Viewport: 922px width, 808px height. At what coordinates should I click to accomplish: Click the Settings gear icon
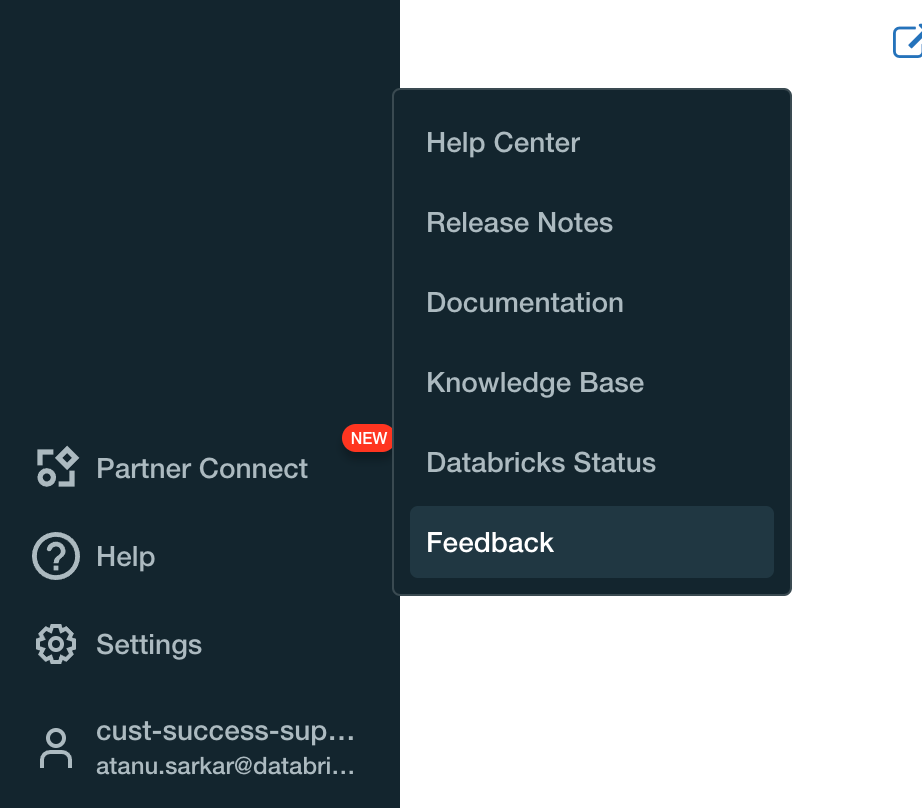pos(56,644)
